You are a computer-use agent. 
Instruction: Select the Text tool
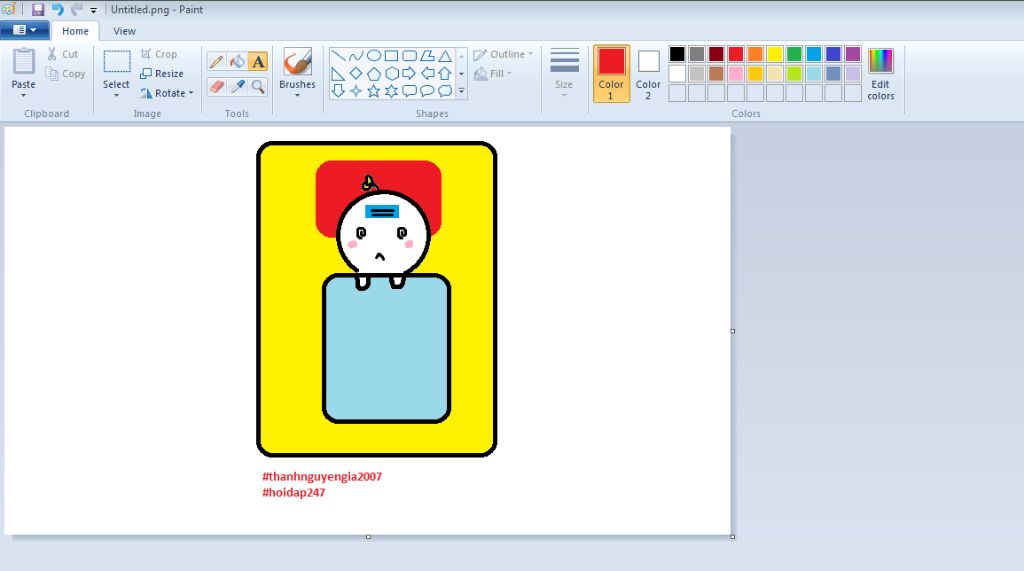258,62
